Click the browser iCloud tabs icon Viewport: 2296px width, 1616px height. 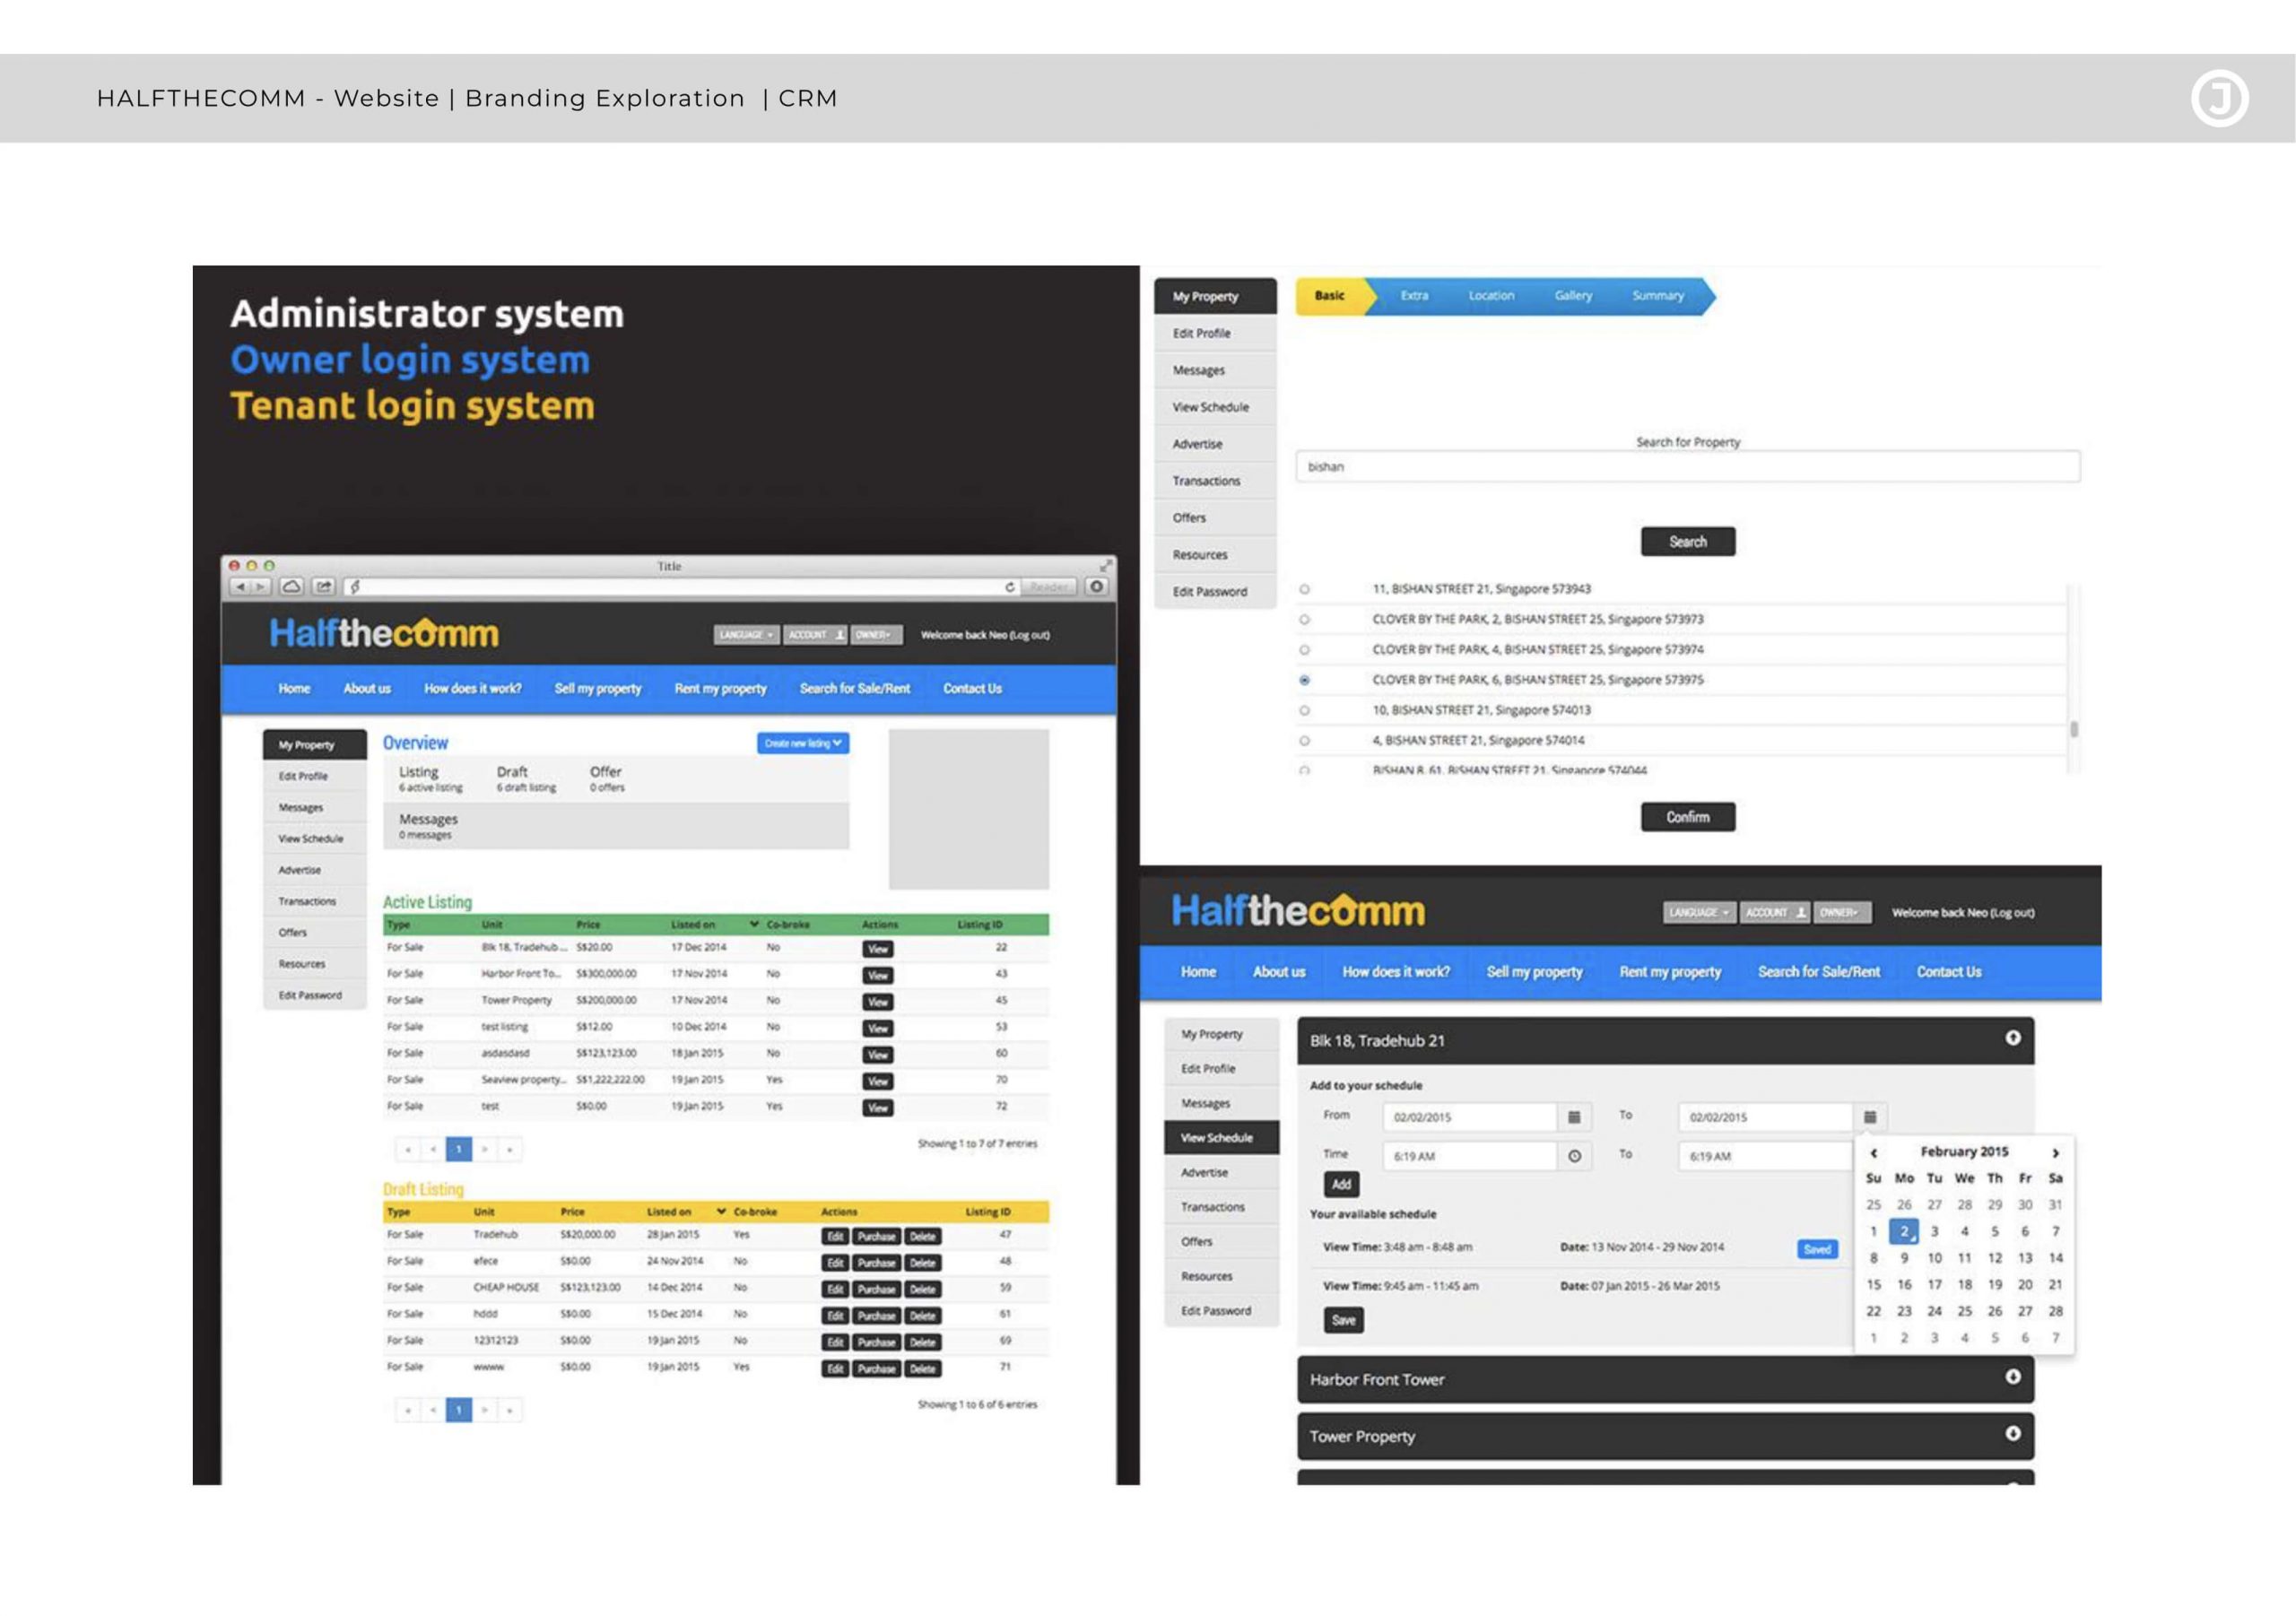(291, 587)
